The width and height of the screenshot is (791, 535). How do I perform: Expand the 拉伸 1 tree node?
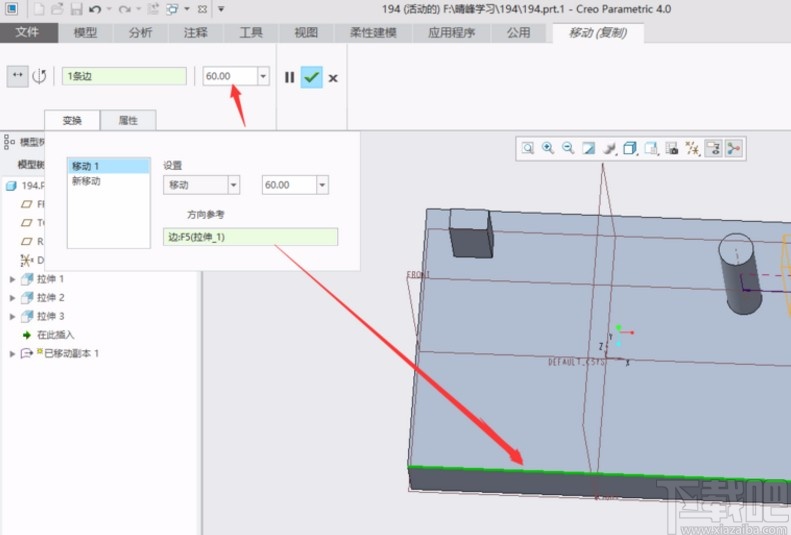click(12, 279)
